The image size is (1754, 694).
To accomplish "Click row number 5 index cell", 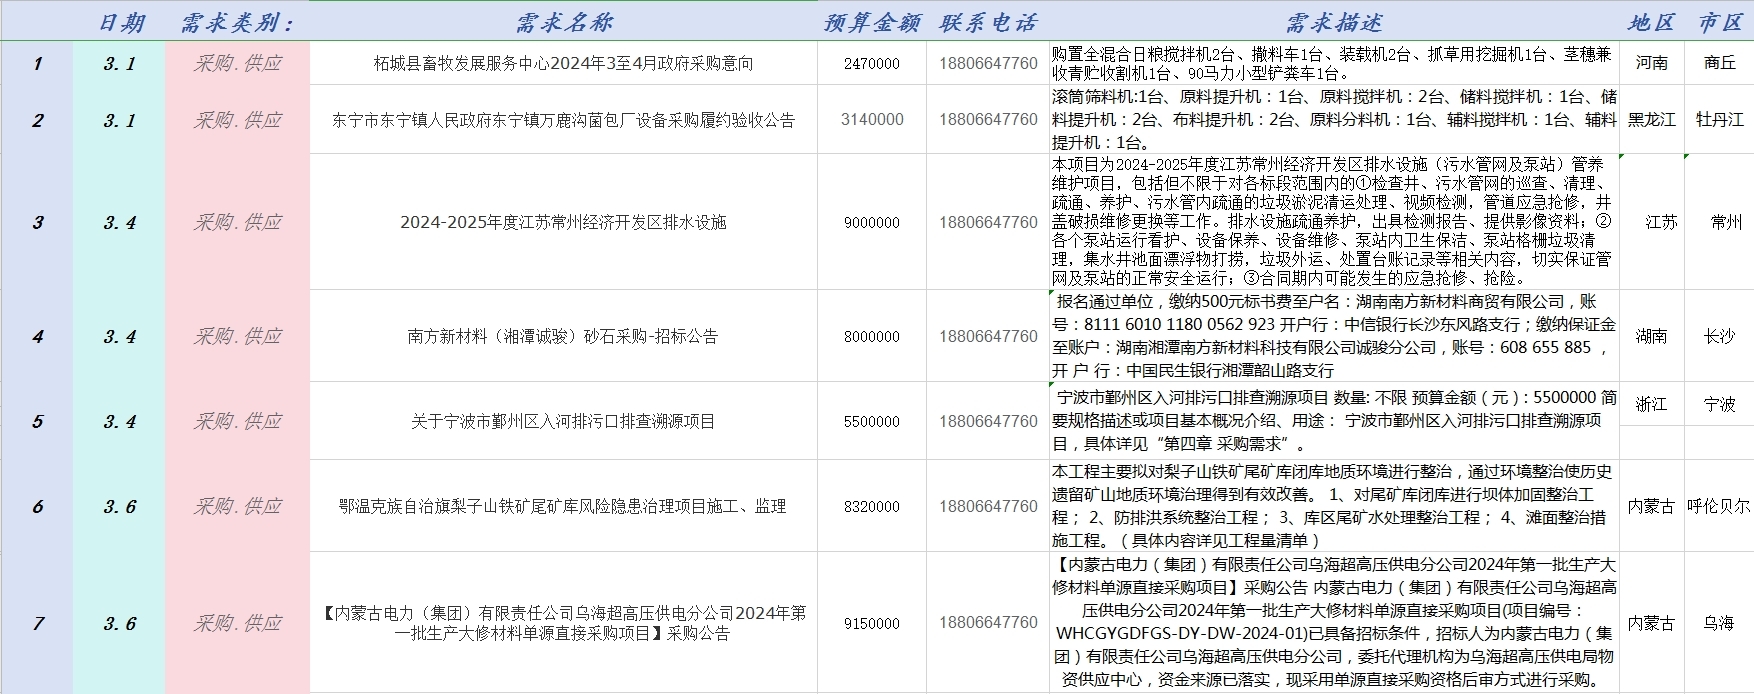I will pyautogui.click(x=37, y=421).
